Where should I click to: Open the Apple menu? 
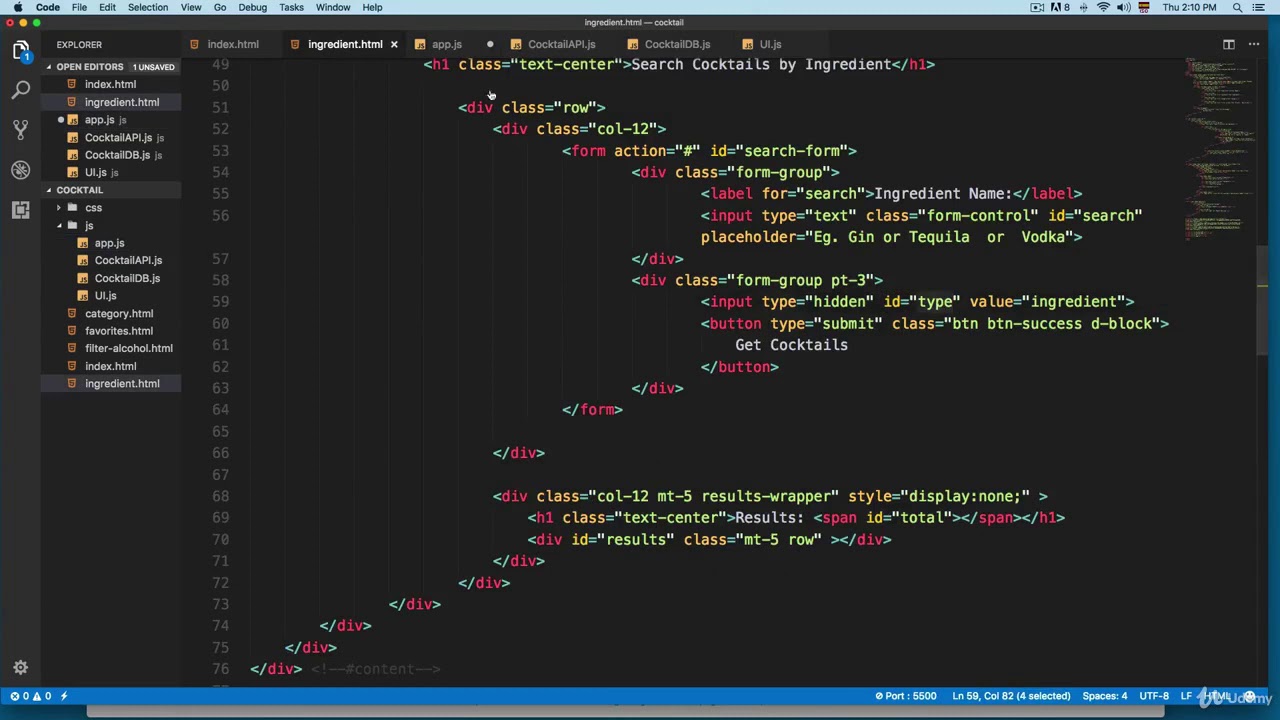pos(18,7)
